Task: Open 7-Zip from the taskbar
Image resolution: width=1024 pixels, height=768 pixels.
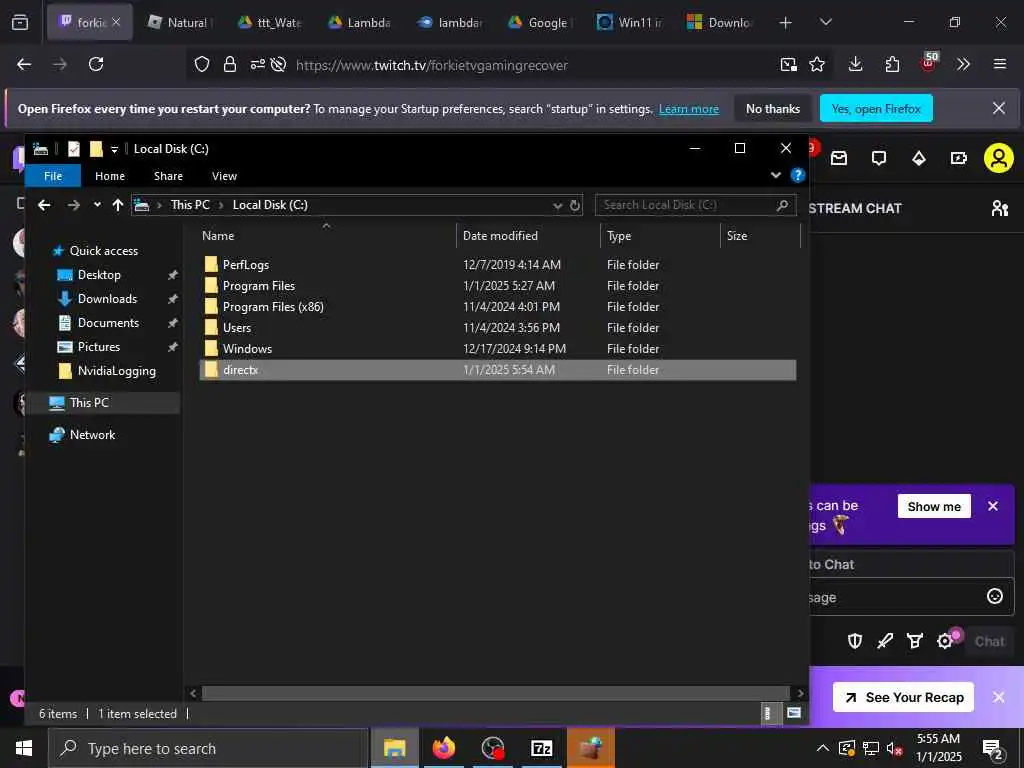Action: (x=541, y=748)
